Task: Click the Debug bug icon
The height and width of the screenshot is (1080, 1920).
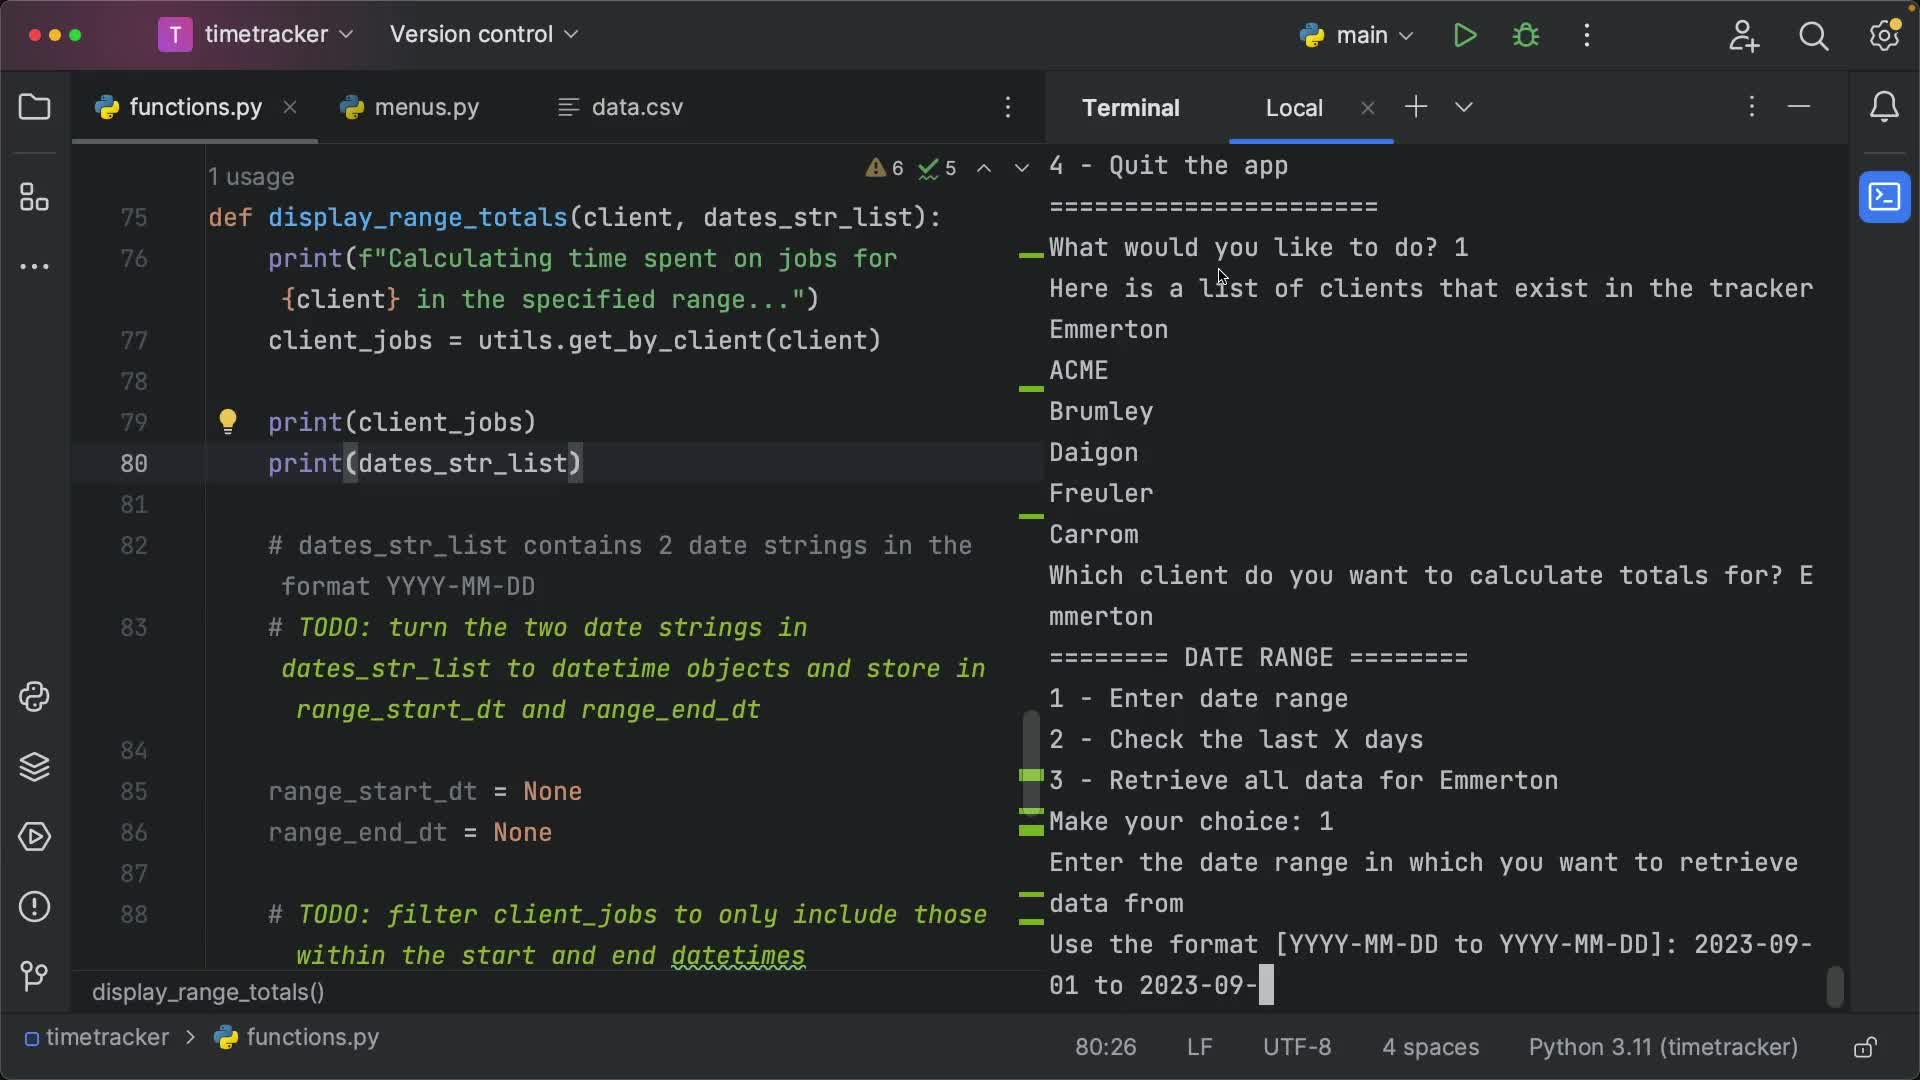Action: tap(1526, 36)
